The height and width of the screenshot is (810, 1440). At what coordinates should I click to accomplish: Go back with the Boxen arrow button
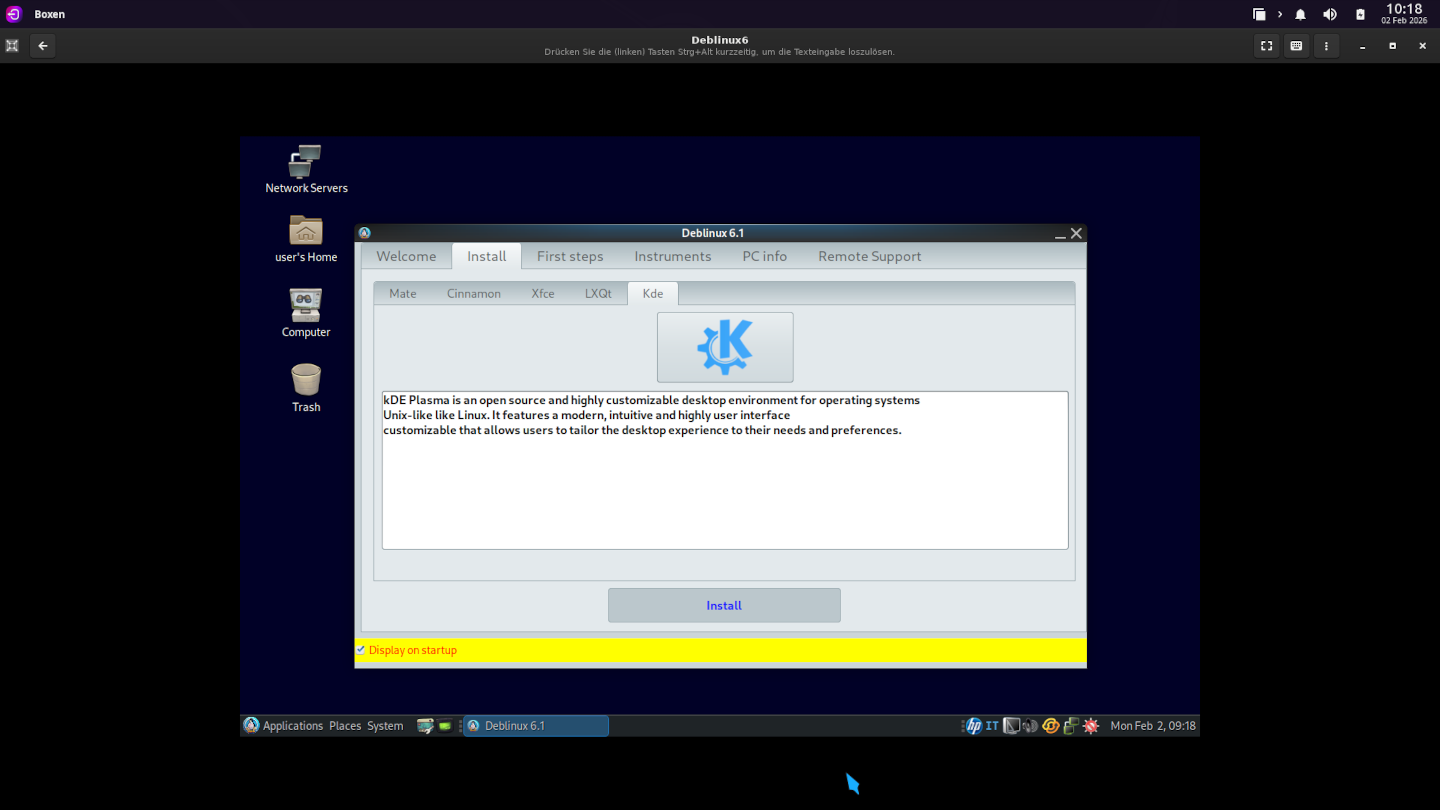pyautogui.click(x=42, y=46)
